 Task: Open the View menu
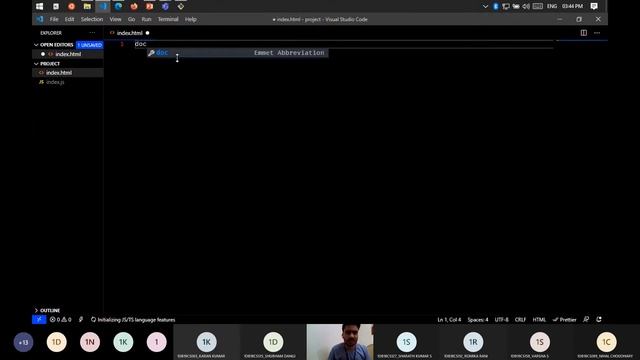point(115,19)
